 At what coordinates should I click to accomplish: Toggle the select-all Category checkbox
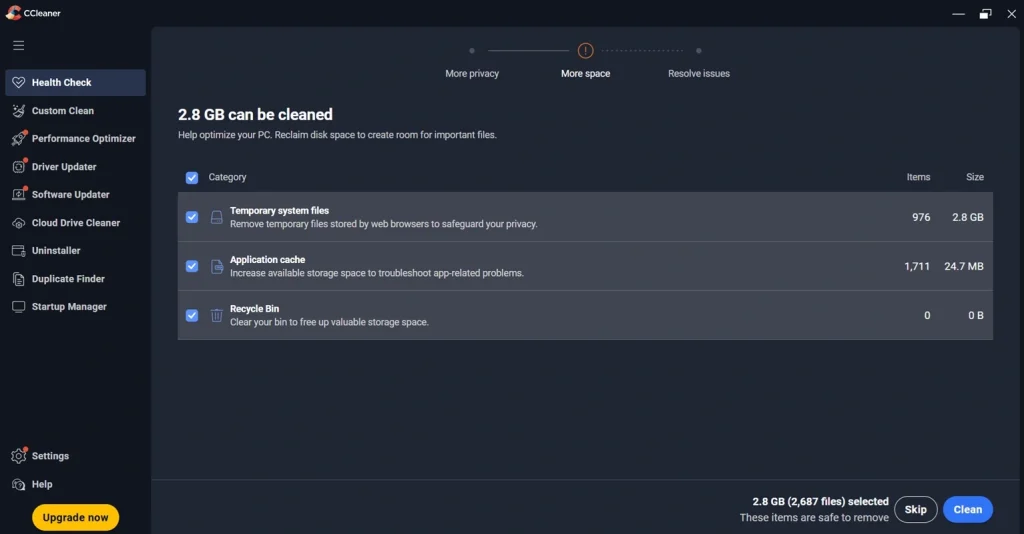(x=191, y=178)
